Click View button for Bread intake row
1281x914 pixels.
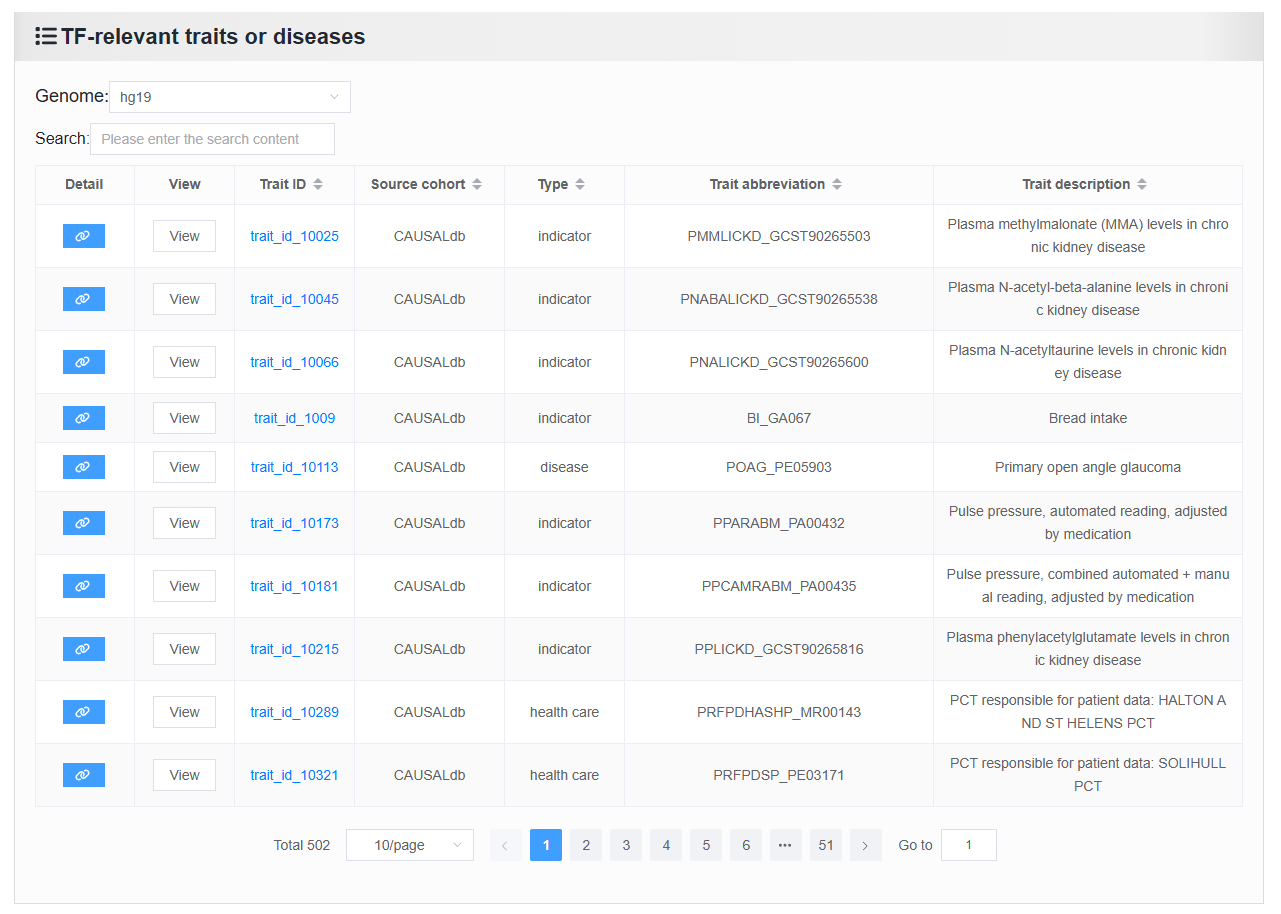click(x=184, y=418)
